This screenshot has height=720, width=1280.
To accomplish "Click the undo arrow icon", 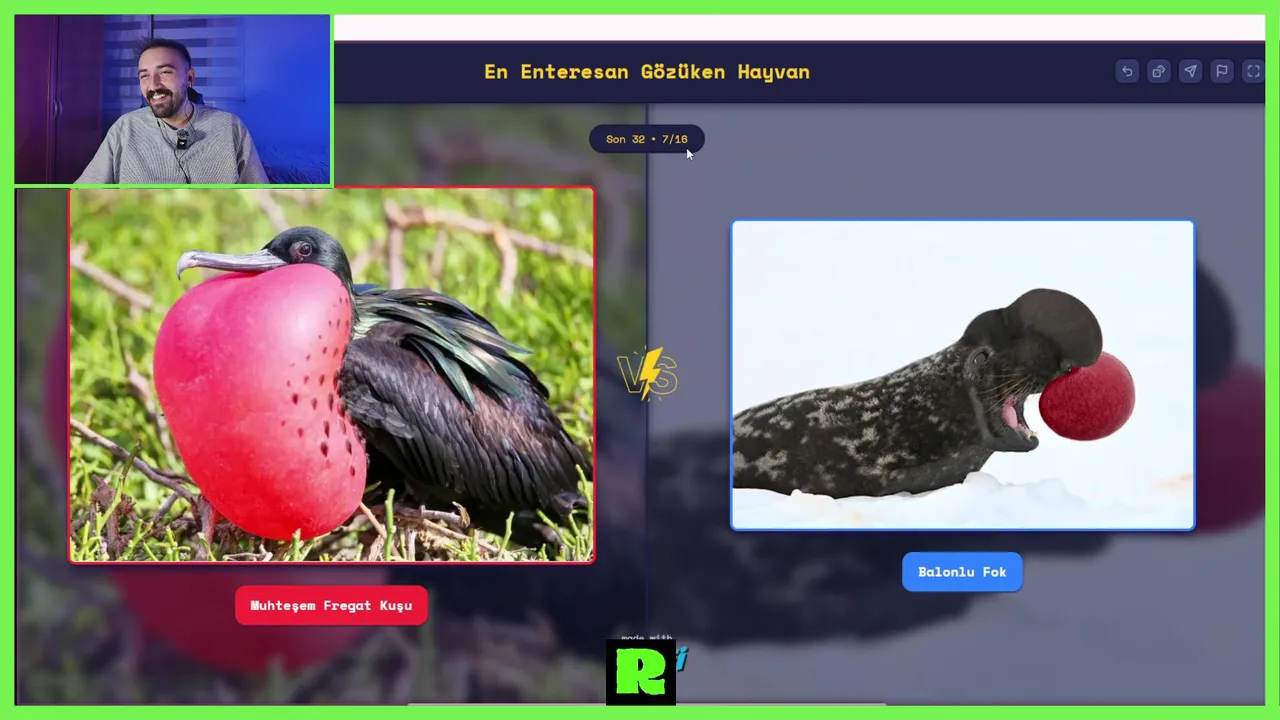I will [1127, 71].
